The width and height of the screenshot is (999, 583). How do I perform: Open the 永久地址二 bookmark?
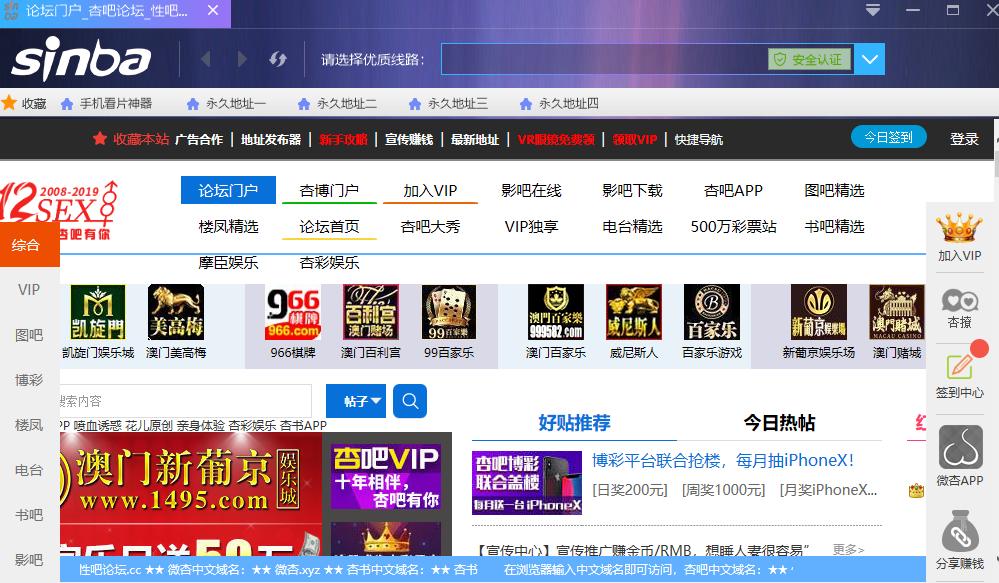click(x=338, y=103)
